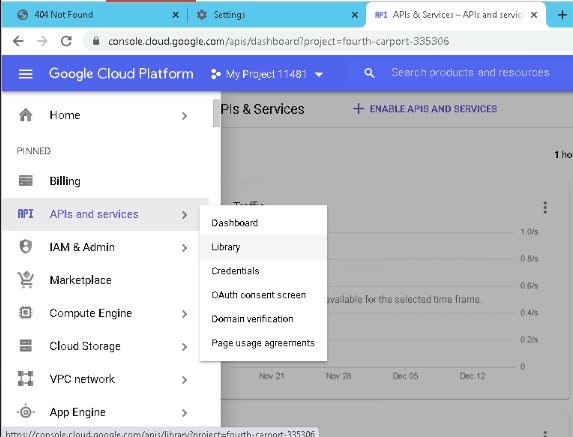Select Credentials from the submenu

263,271
